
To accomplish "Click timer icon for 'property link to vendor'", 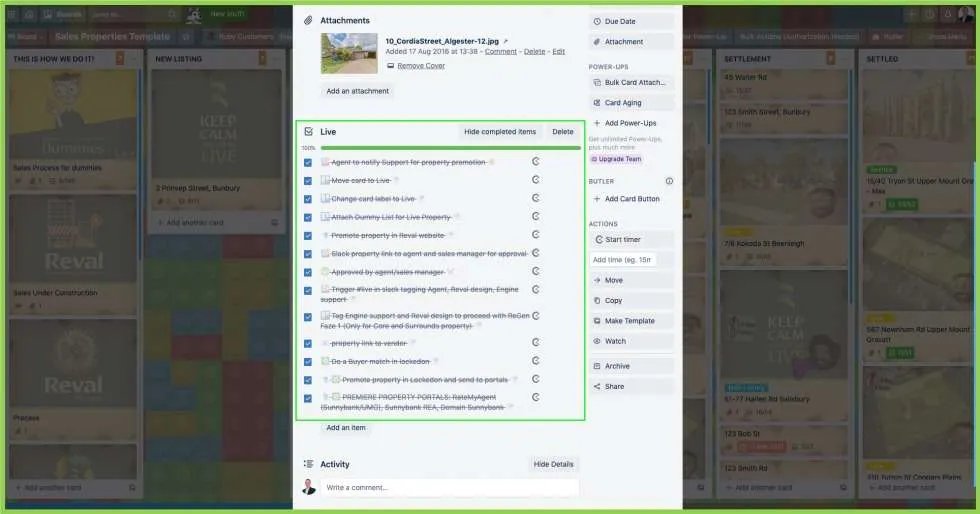I will pos(536,343).
